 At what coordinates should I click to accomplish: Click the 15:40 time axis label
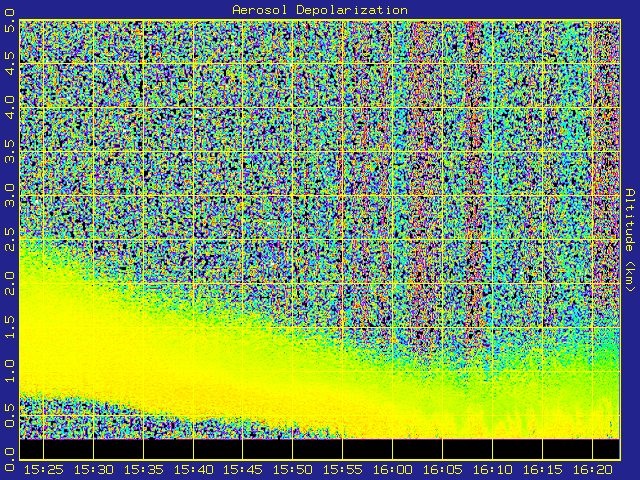tap(193, 470)
